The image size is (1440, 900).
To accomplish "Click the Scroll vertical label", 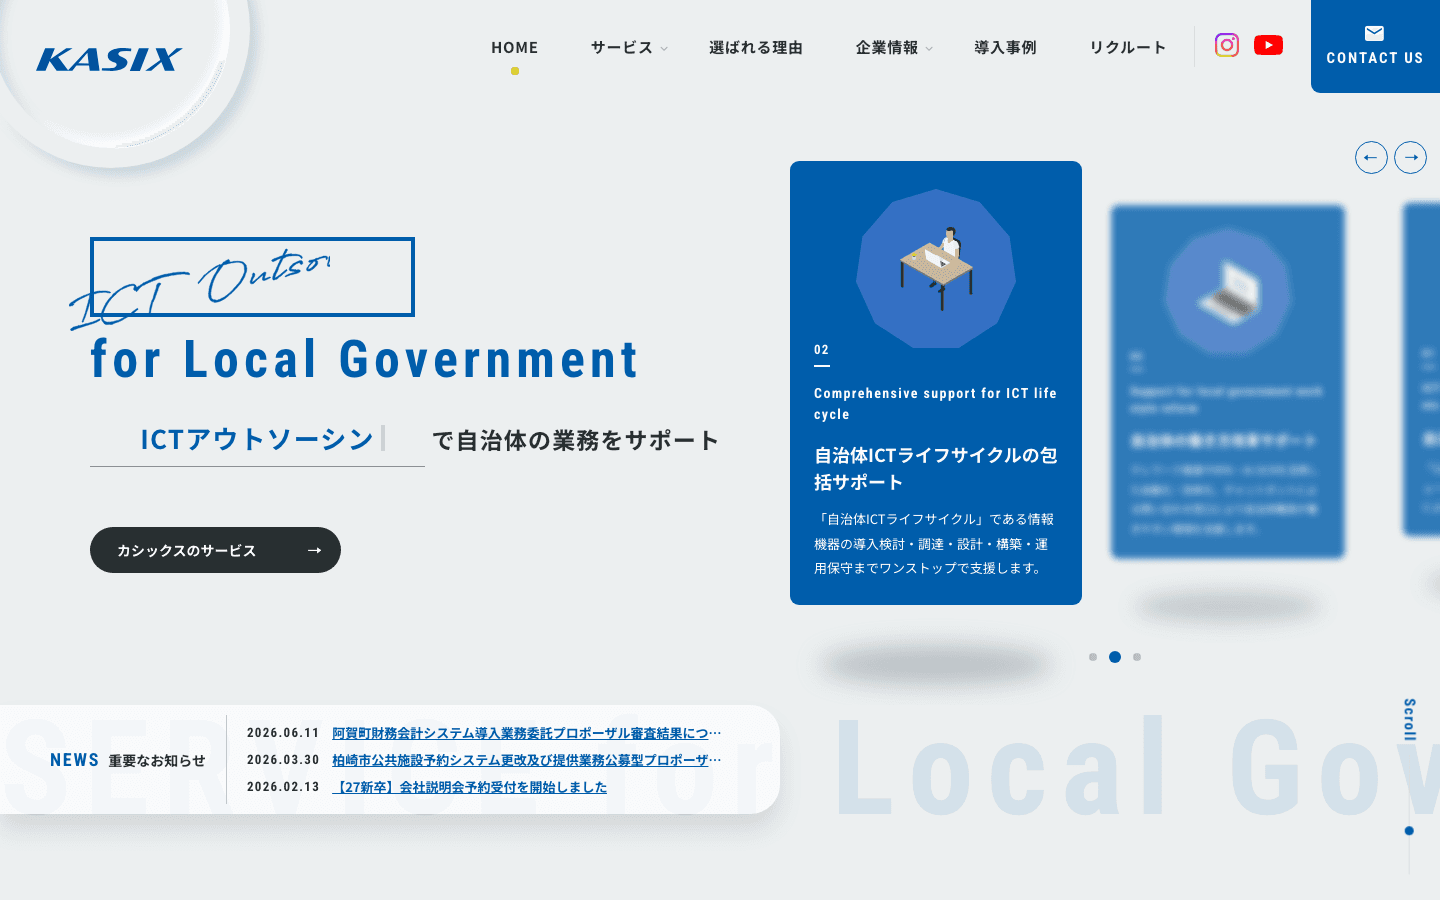I will [x=1409, y=719].
